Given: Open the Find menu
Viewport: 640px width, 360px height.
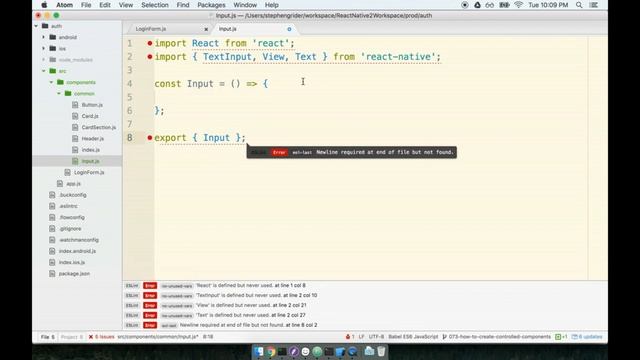Looking at the screenshot, I should click(182, 5).
